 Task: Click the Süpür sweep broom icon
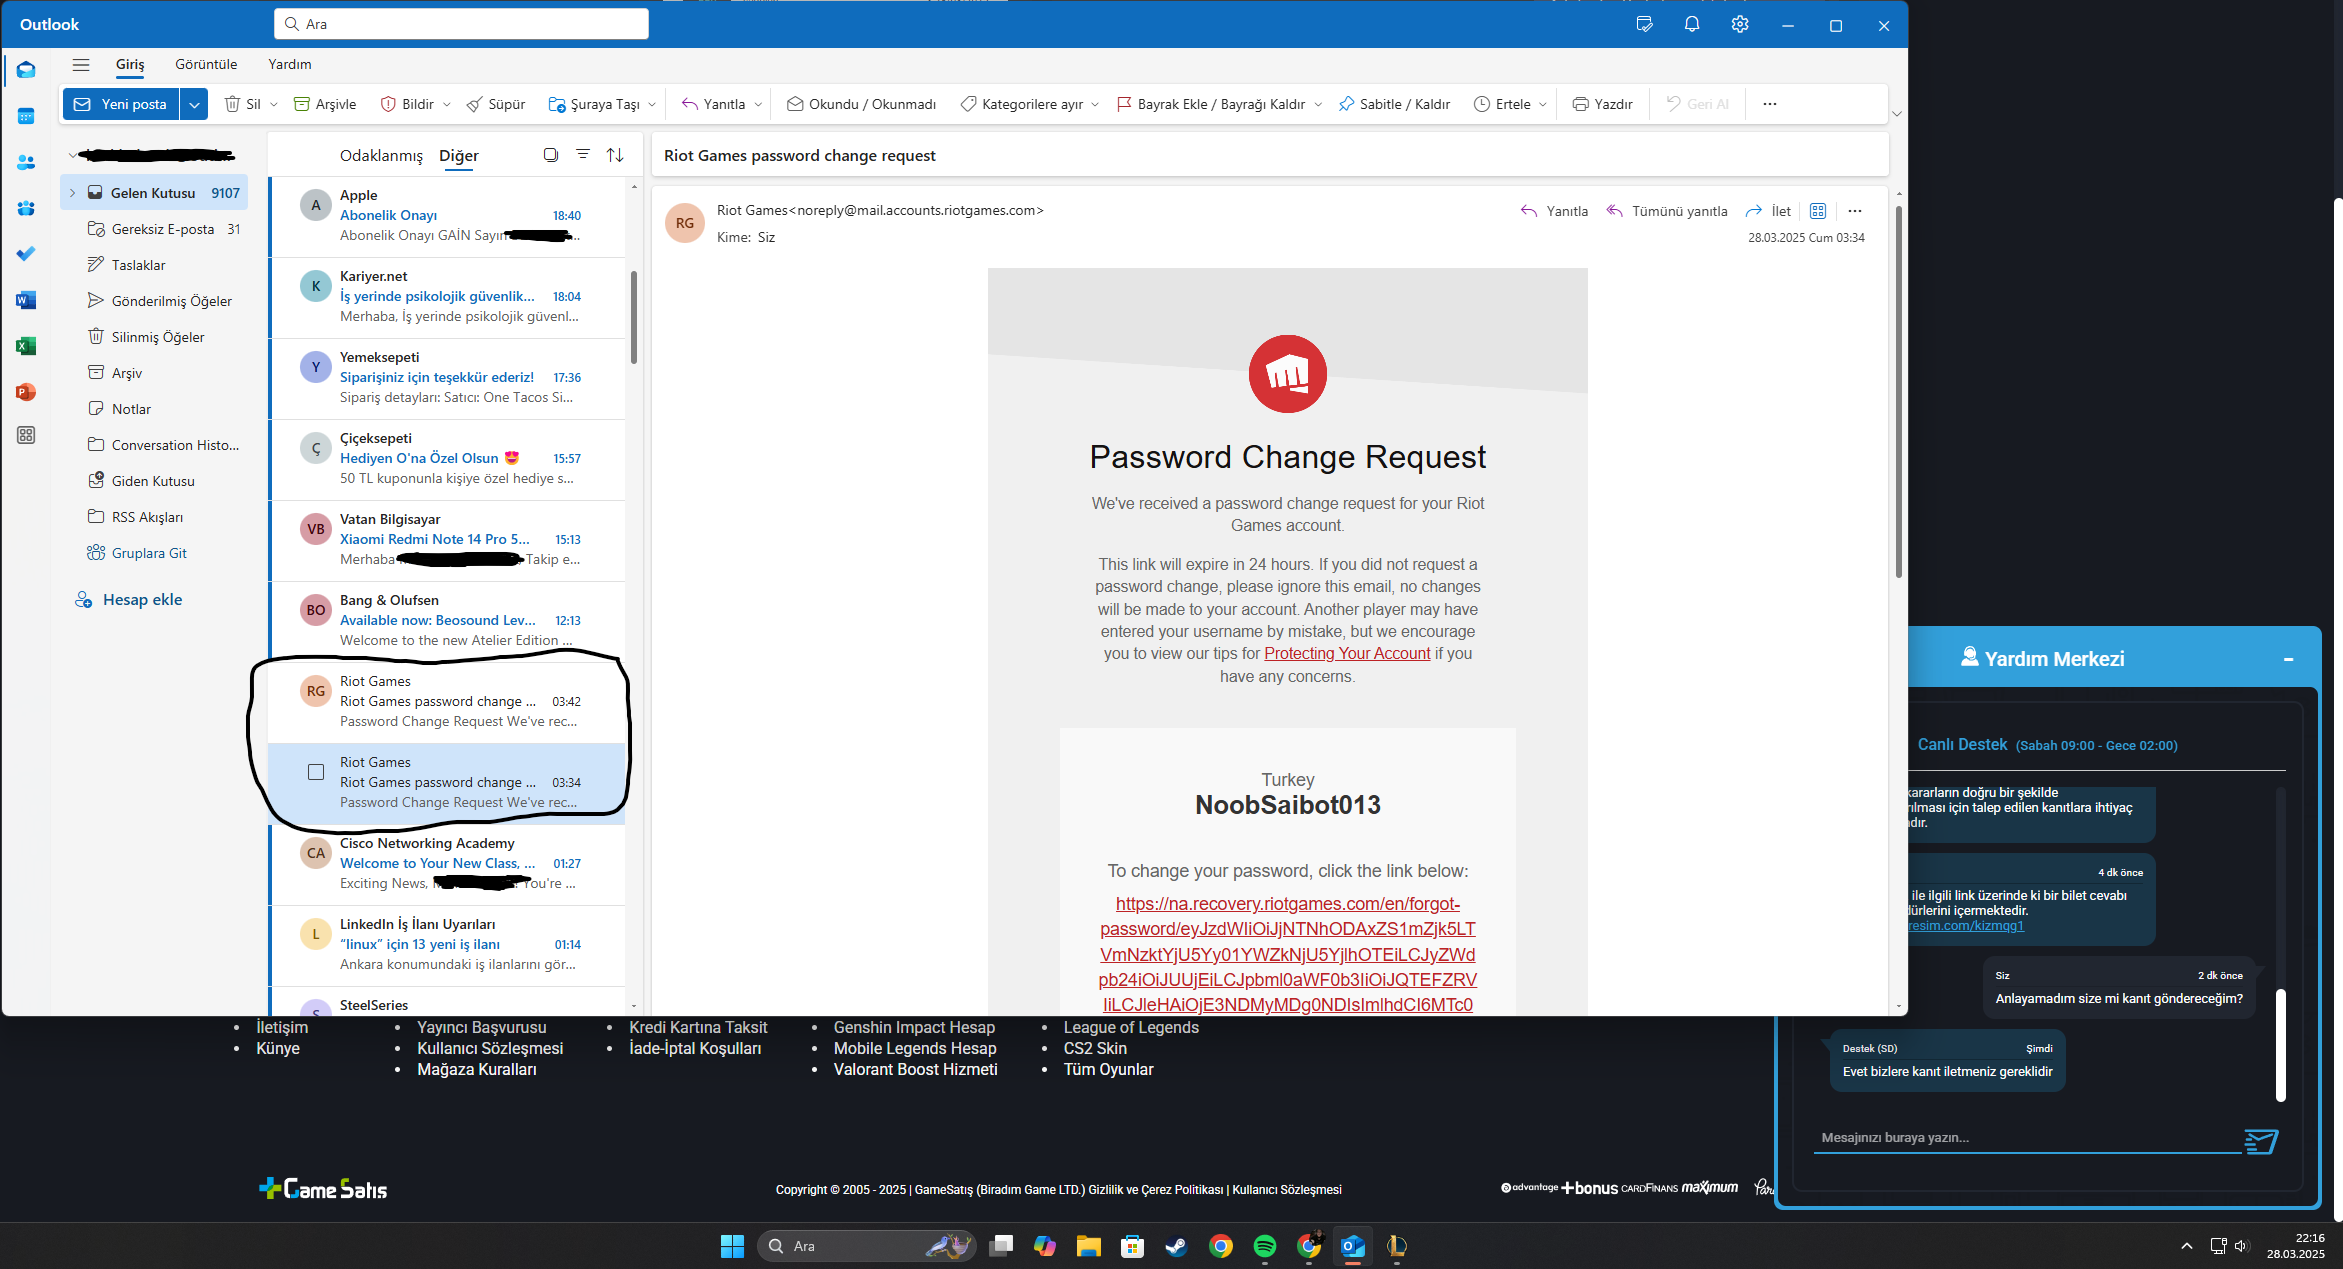475,104
